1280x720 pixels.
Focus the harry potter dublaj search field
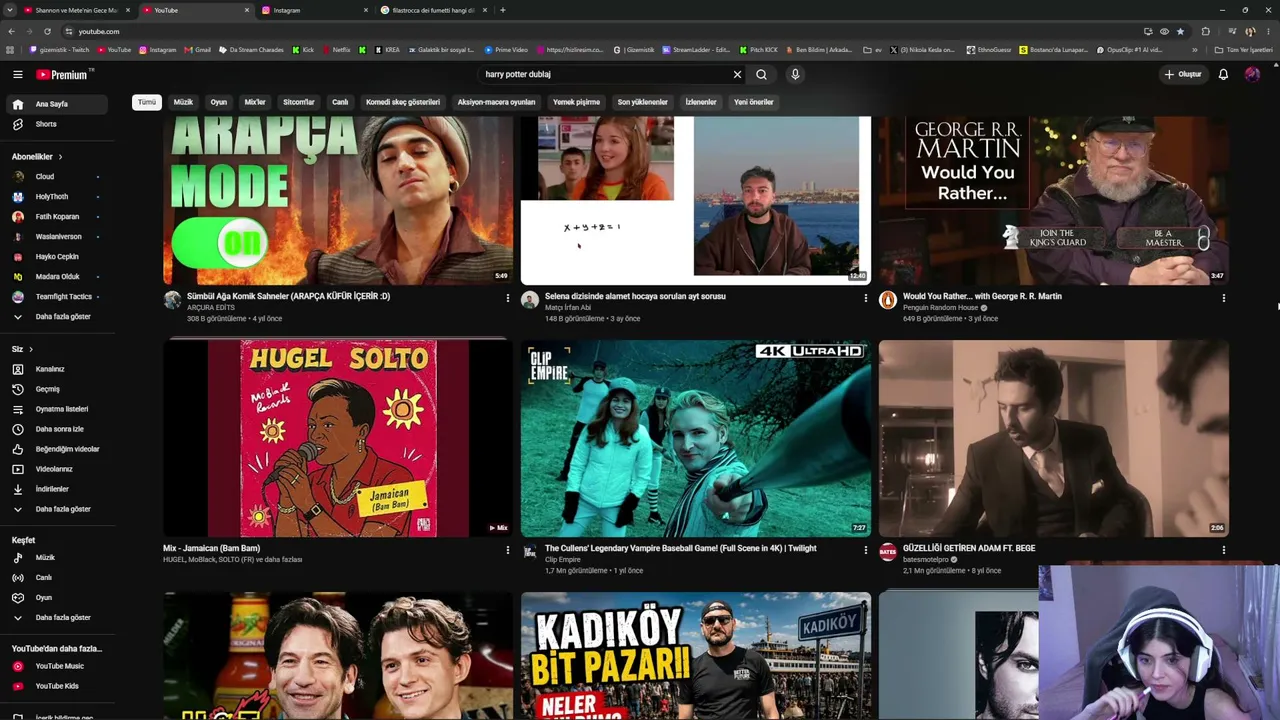(x=604, y=74)
